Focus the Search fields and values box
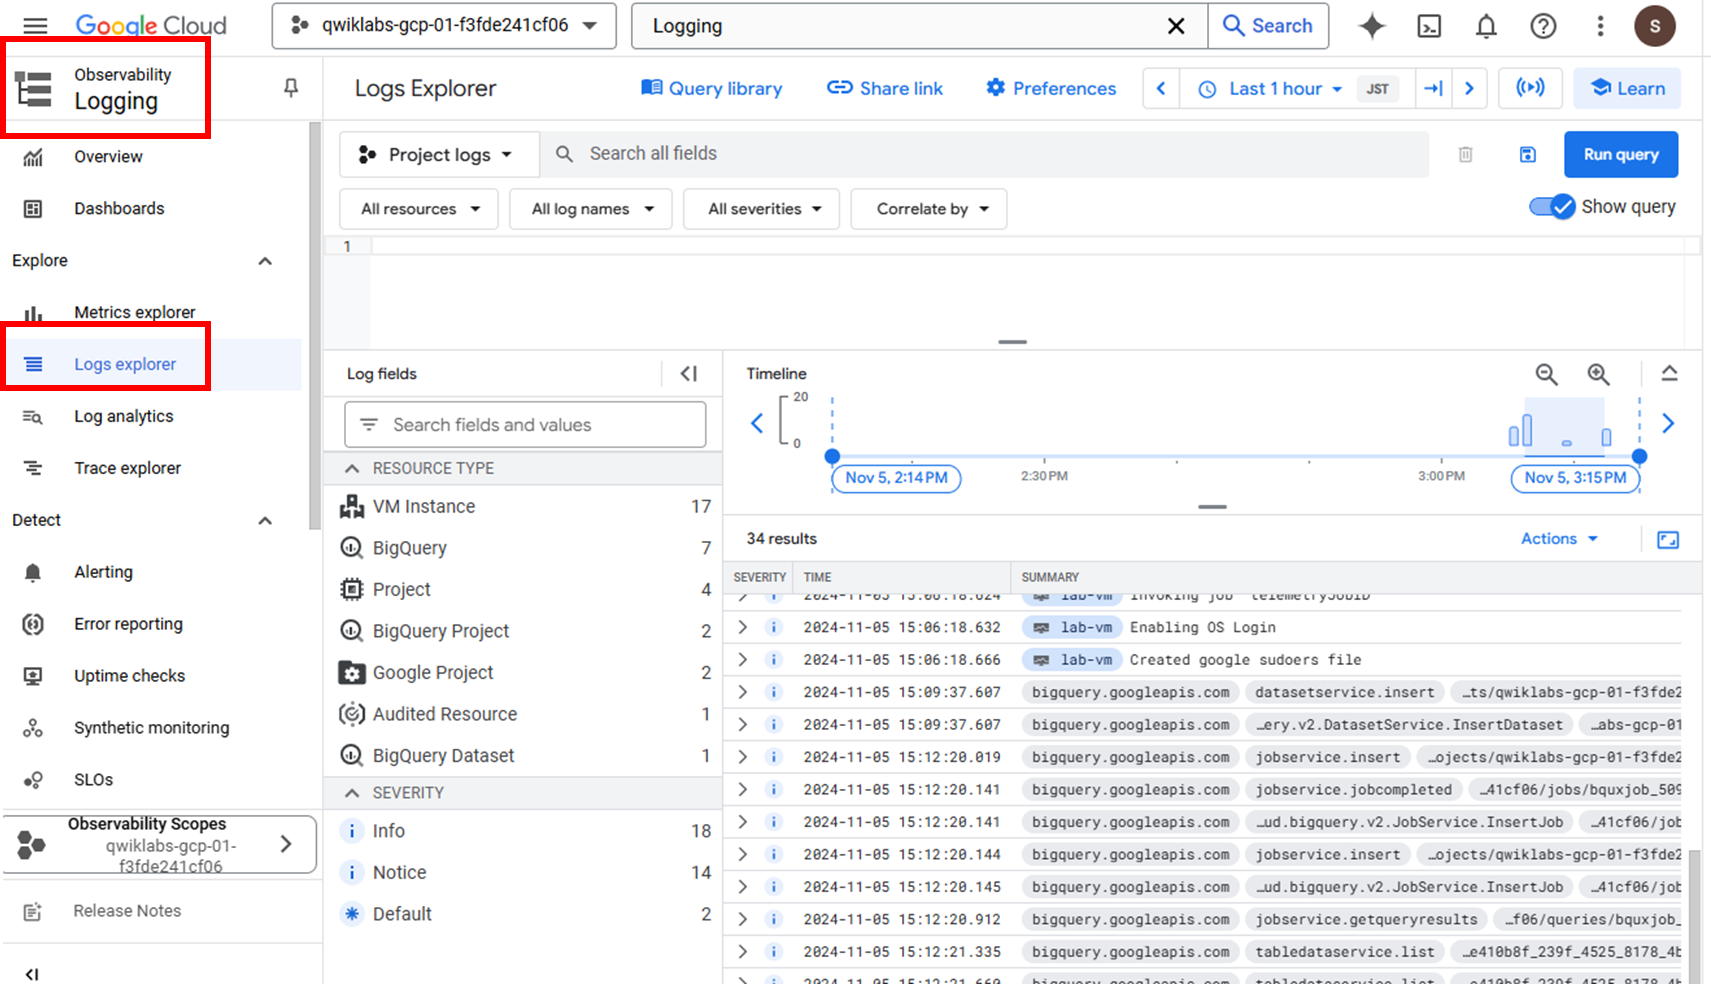 pos(525,425)
